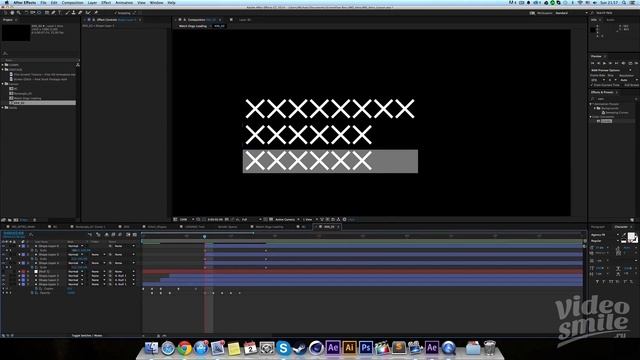Image resolution: width=640 pixels, height=360 pixels.
Task: Open Skype from the dock
Action: pos(283,348)
